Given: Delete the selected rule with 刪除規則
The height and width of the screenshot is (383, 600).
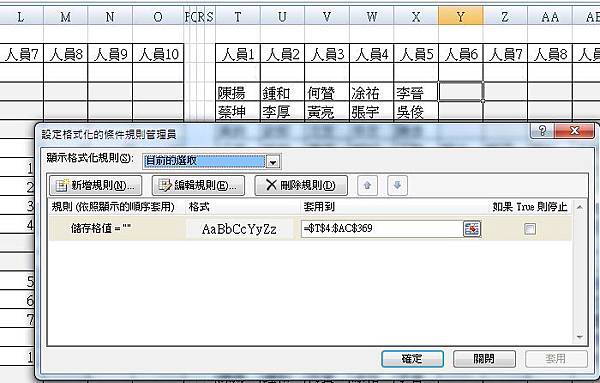Looking at the screenshot, I should tap(301, 186).
